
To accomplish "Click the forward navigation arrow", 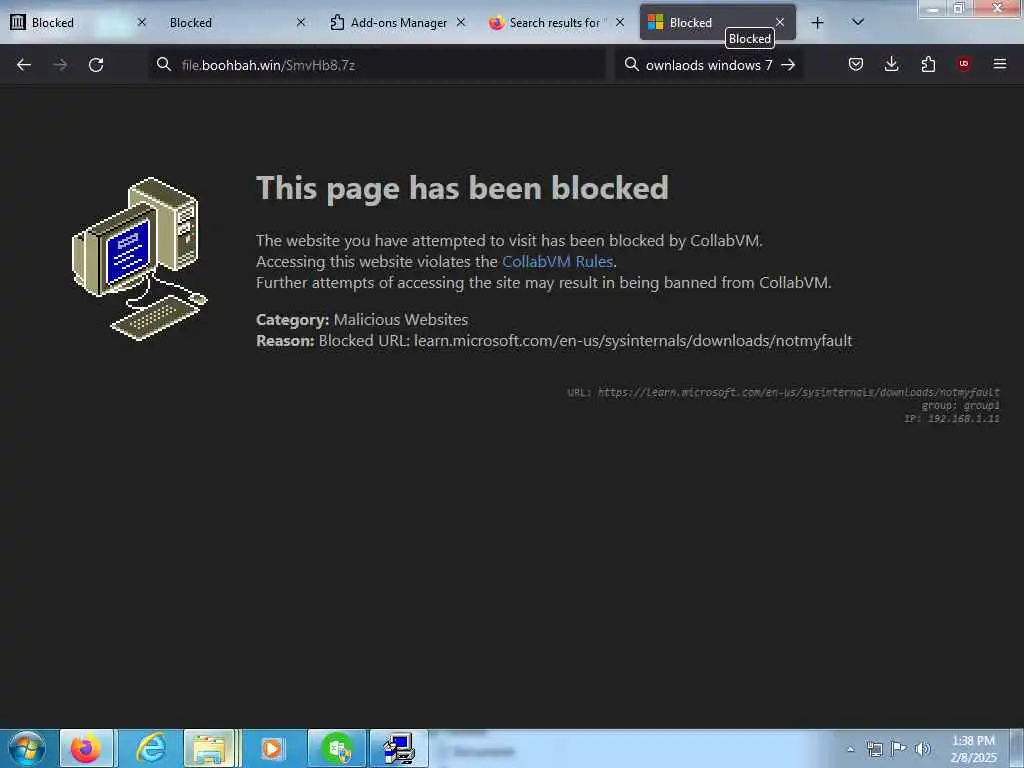I will [60, 65].
